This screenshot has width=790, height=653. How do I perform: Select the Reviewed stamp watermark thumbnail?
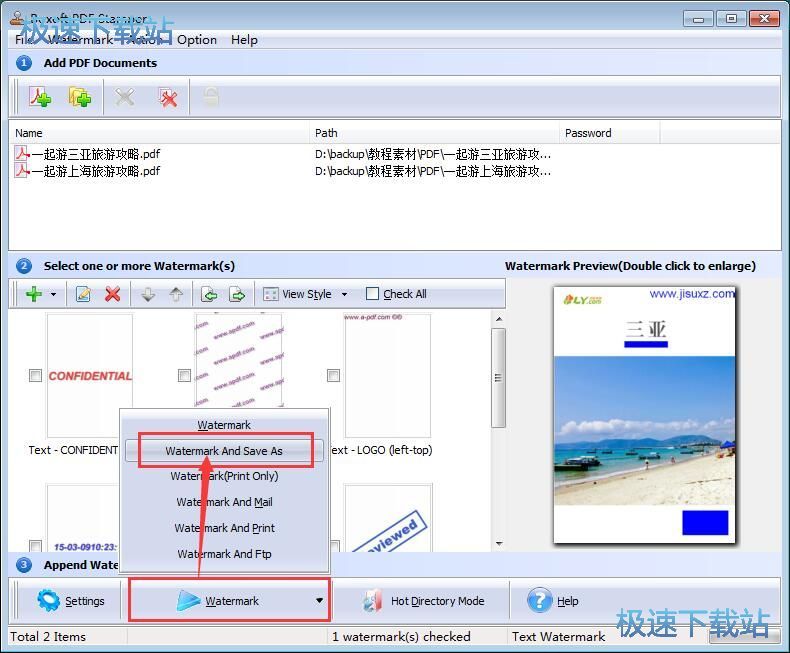pyautogui.click(x=388, y=519)
